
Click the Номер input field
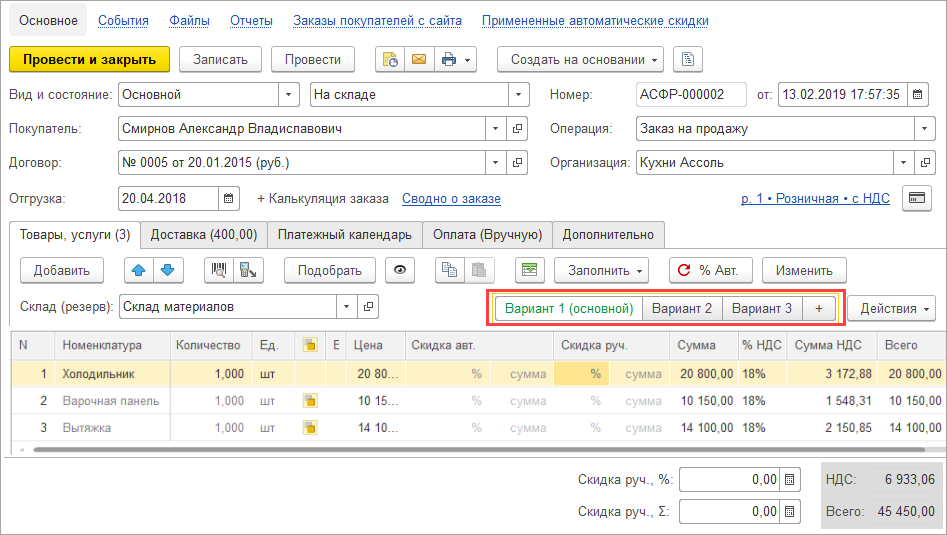pyautogui.click(x=691, y=95)
